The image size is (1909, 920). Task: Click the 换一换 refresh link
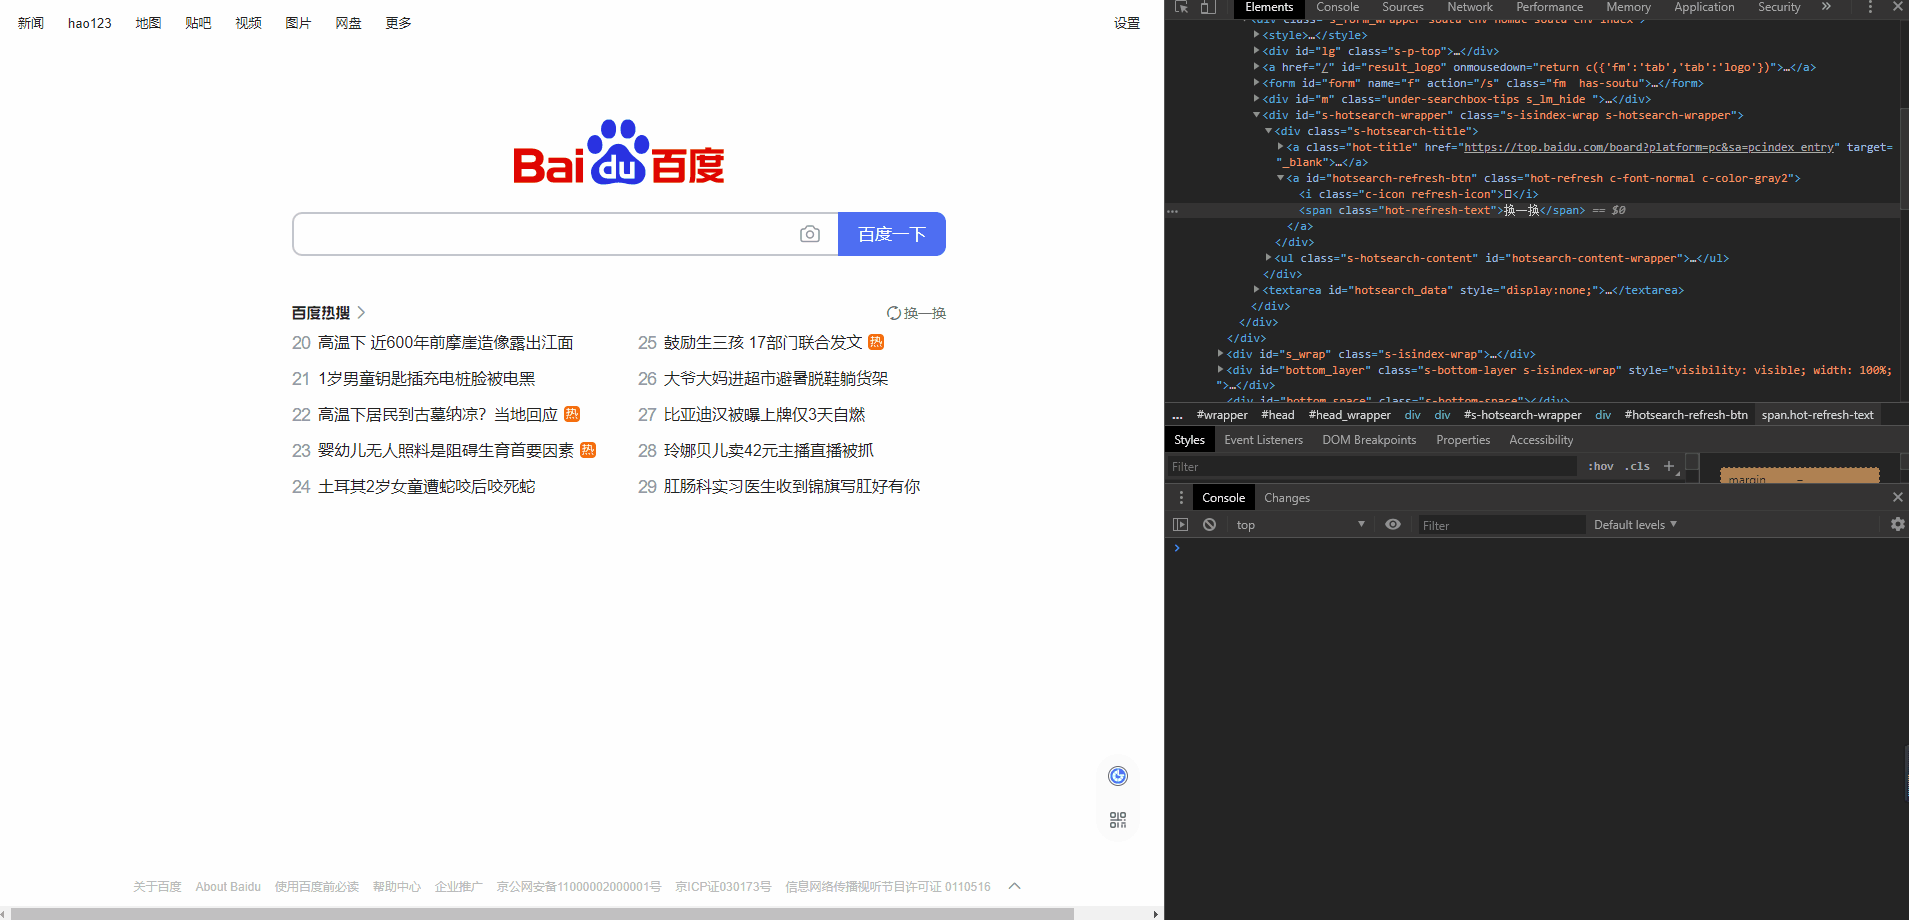tap(925, 313)
